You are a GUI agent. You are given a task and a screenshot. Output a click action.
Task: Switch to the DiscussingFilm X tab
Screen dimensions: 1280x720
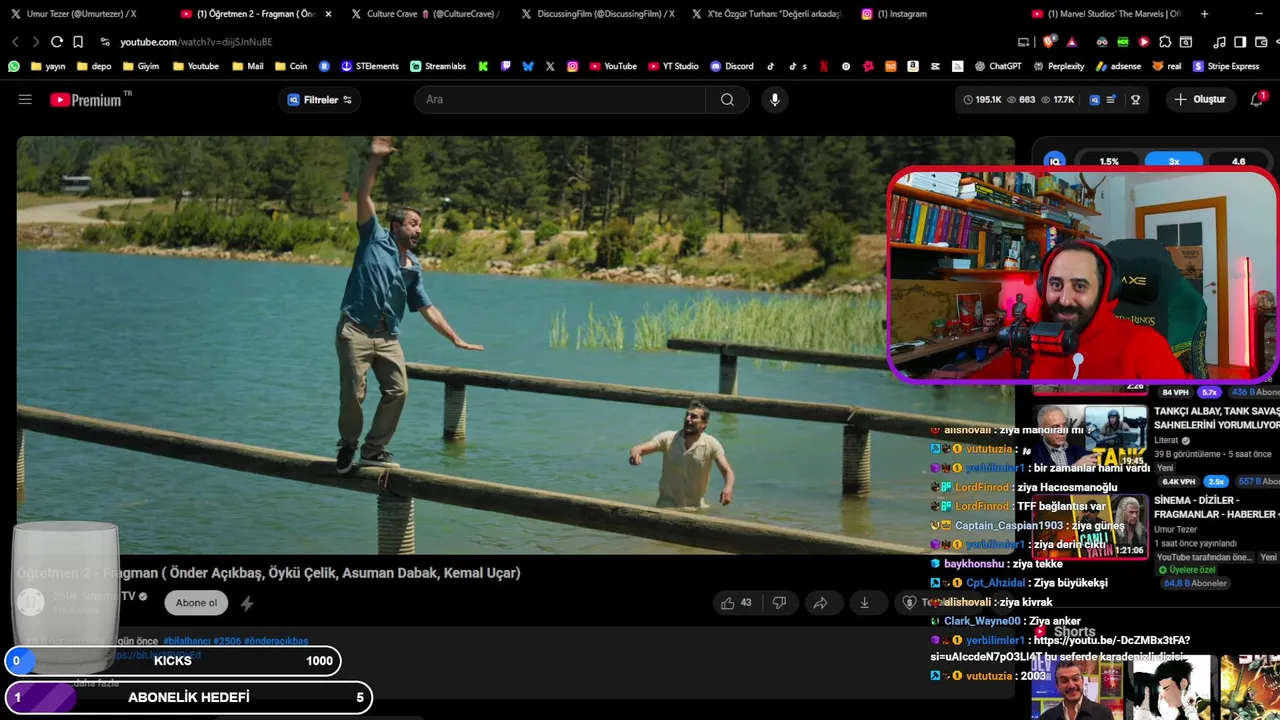pyautogui.click(x=600, y=14)
